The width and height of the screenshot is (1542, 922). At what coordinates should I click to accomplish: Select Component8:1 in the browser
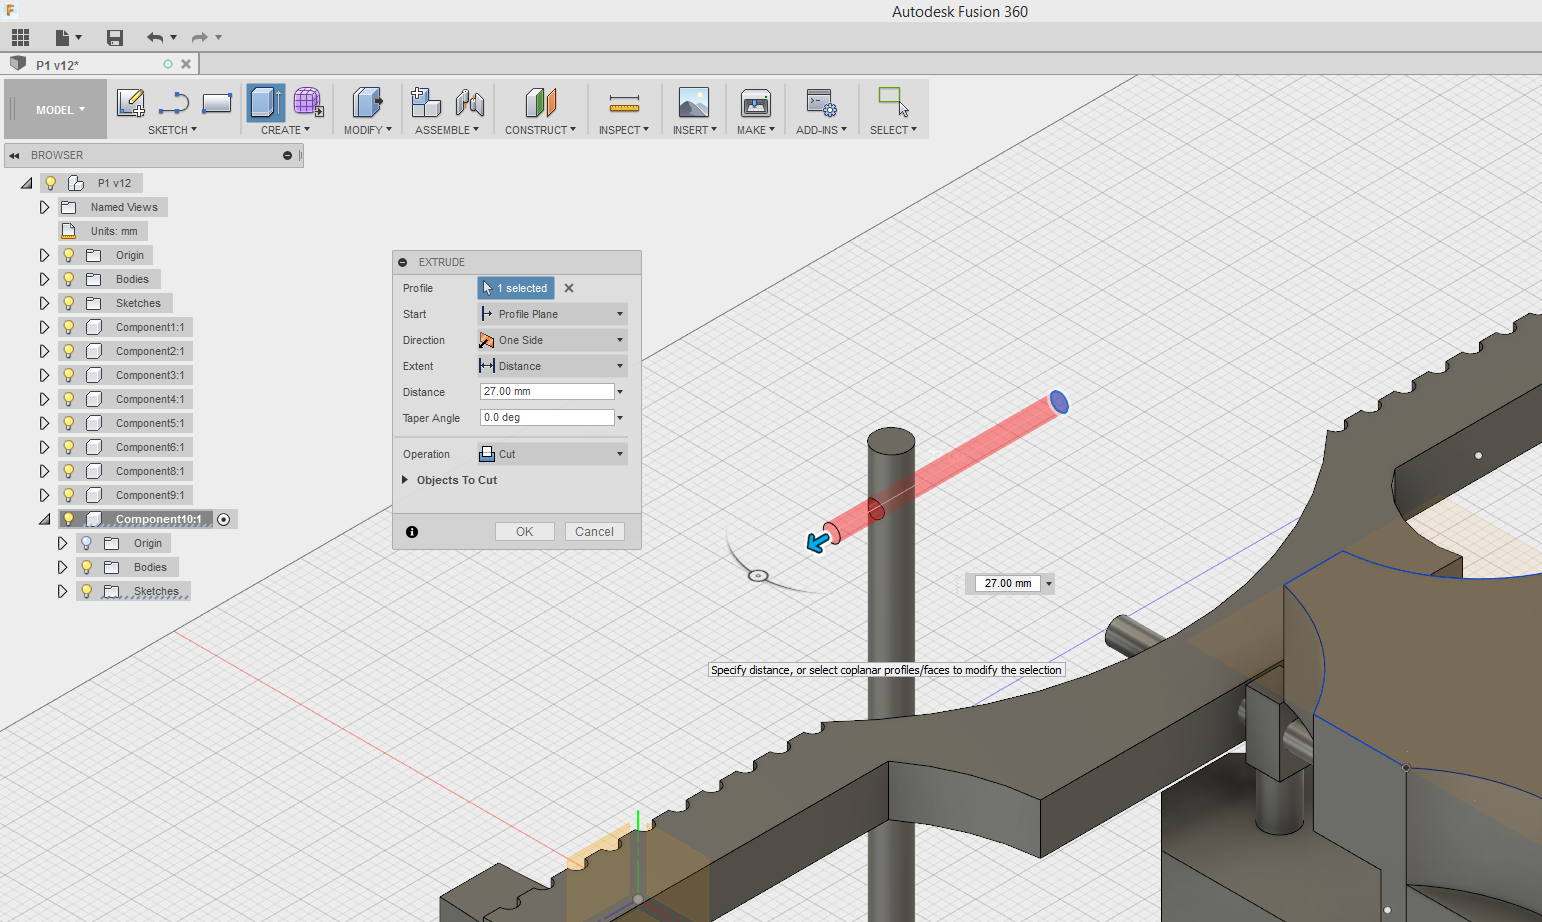click(150, 471)
